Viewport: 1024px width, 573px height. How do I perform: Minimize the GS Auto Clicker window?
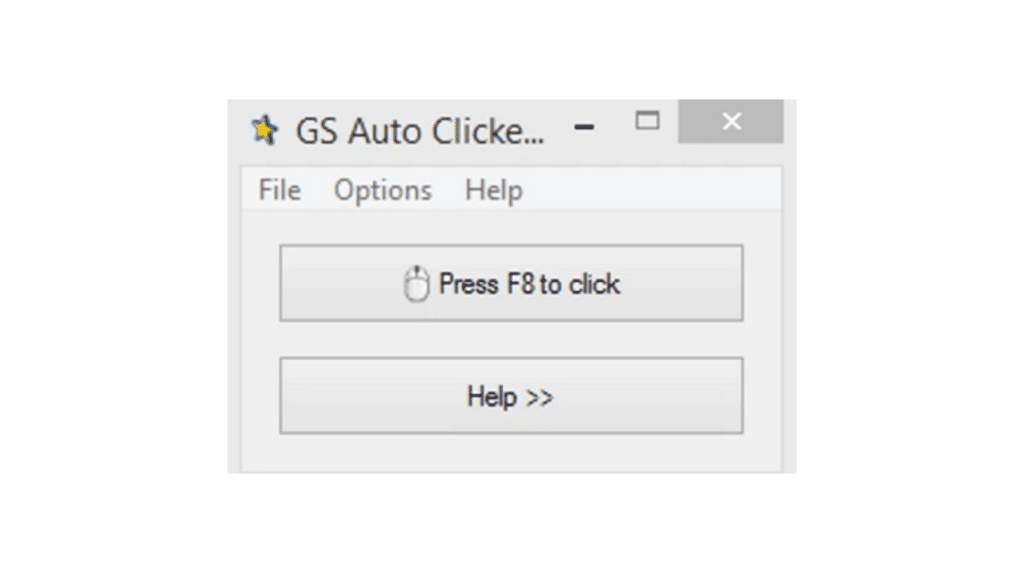584,127
